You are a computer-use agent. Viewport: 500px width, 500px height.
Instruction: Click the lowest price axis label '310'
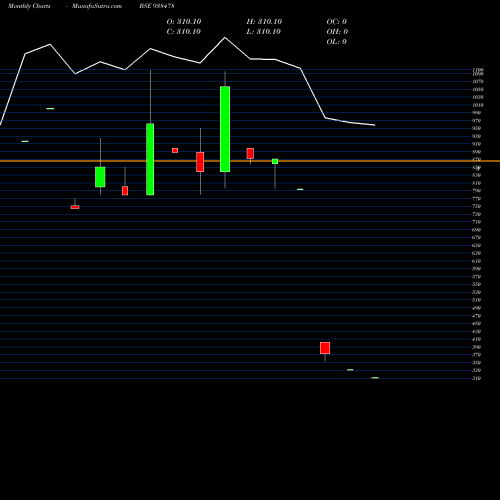point(477,378)
